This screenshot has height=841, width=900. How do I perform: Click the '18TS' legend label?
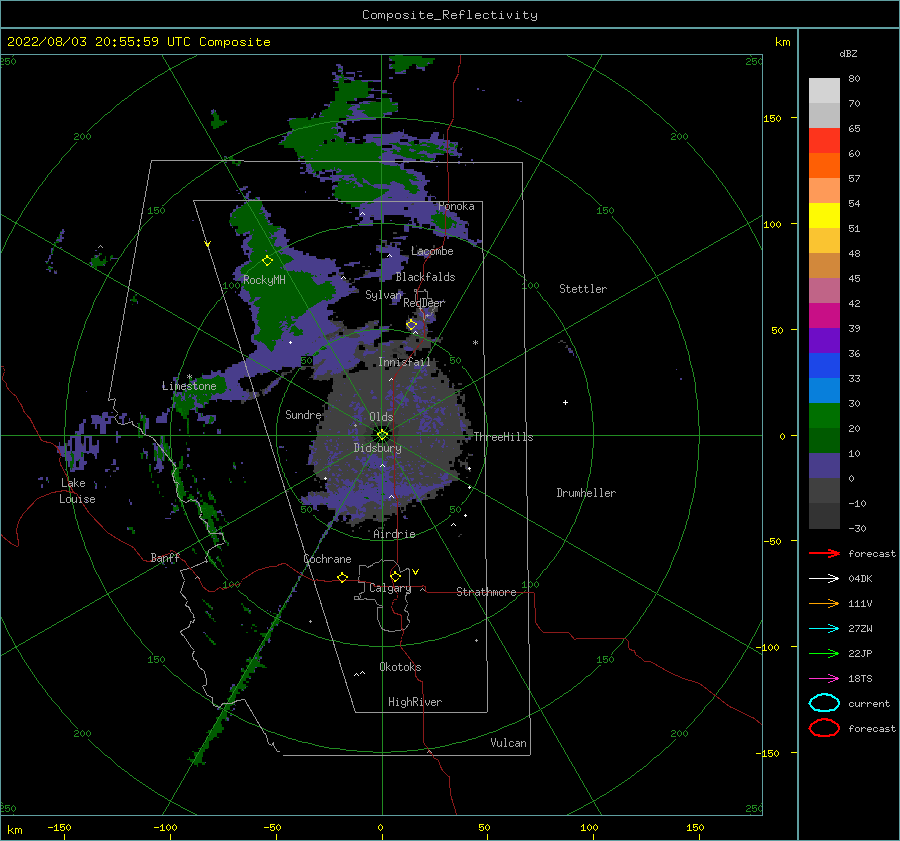(860, 679)
